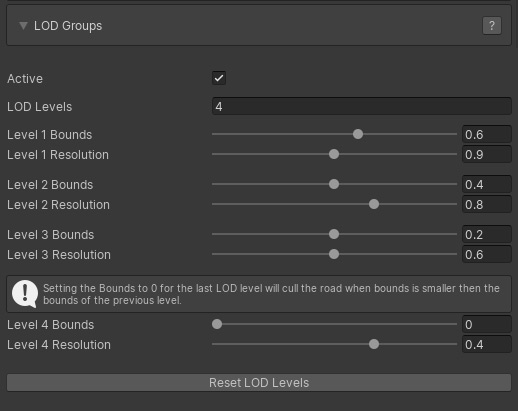The width and height of the screenshot is (518, 411).
Task: Select the Level 2 Resolution value field
Action: (x=486, y=204)
